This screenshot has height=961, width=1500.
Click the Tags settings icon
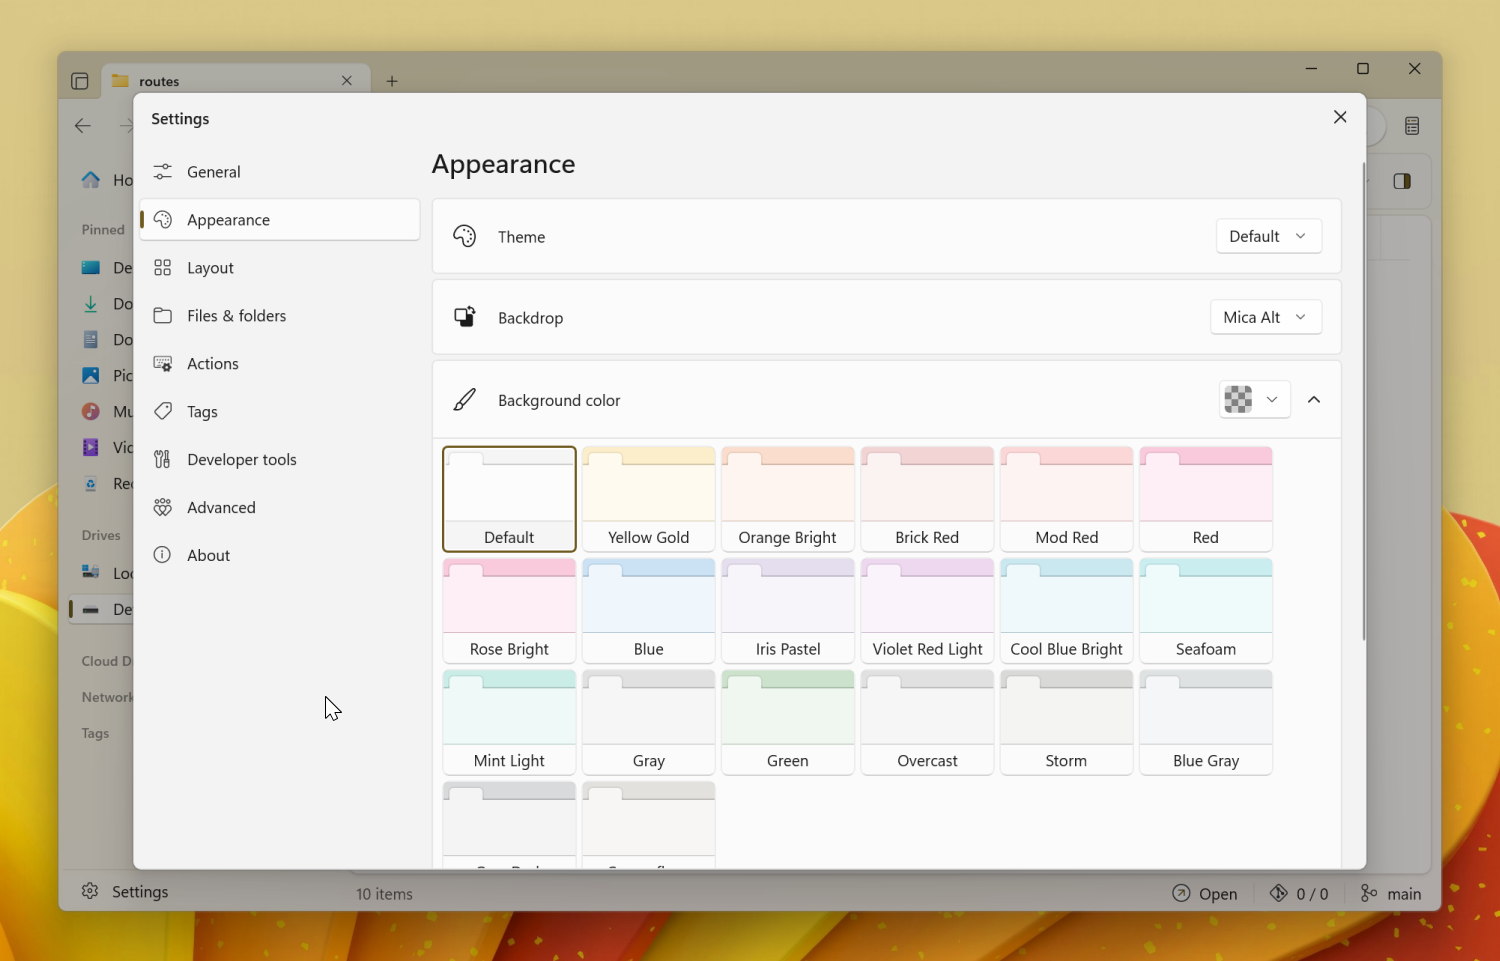(163, 411)
